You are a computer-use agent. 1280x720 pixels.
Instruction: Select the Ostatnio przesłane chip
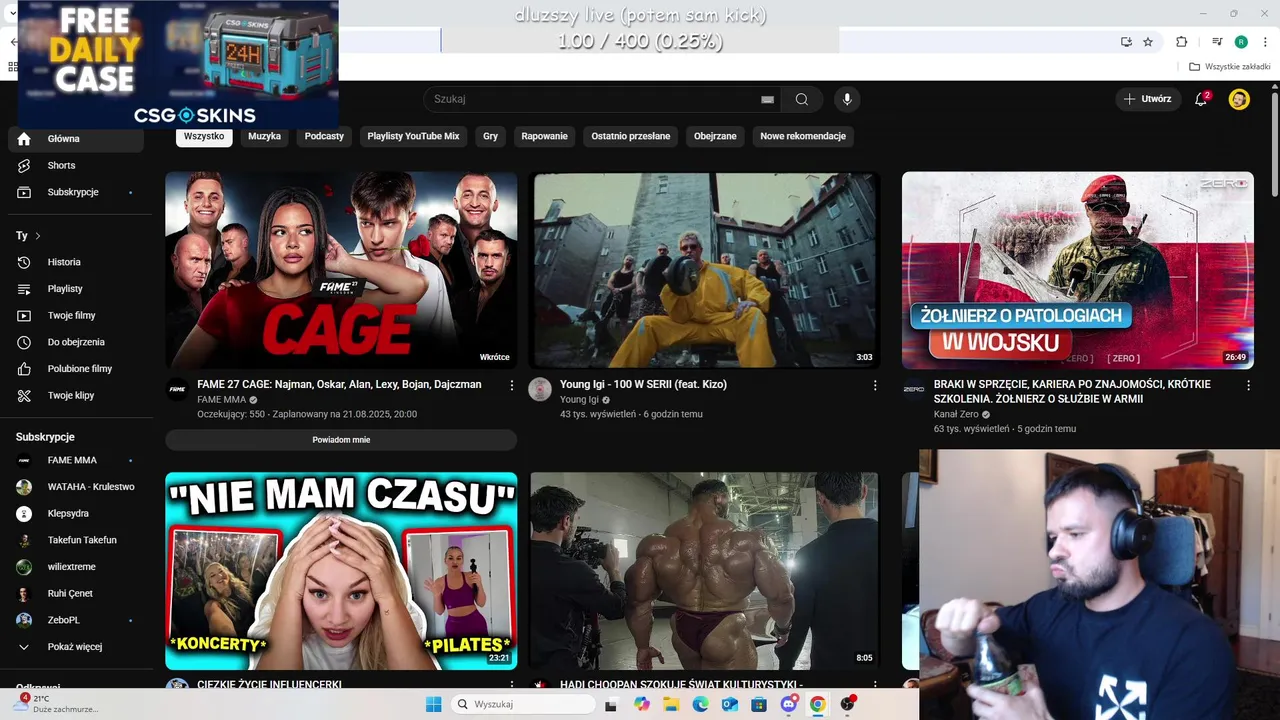click(x=631, y=136)
